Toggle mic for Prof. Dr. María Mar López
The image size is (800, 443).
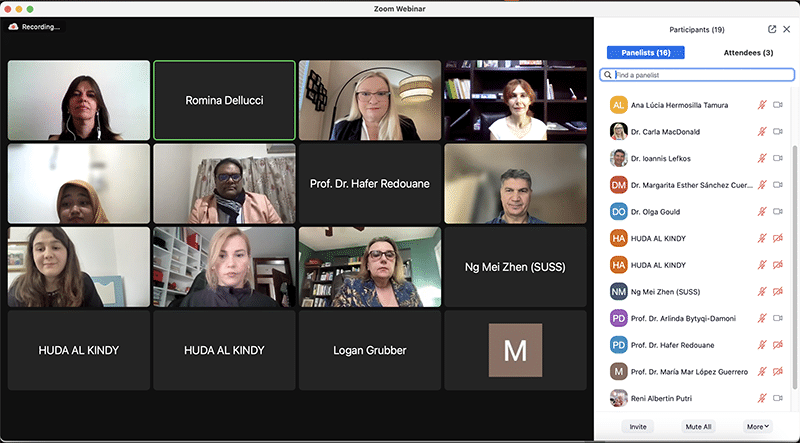tap(762, 371)
